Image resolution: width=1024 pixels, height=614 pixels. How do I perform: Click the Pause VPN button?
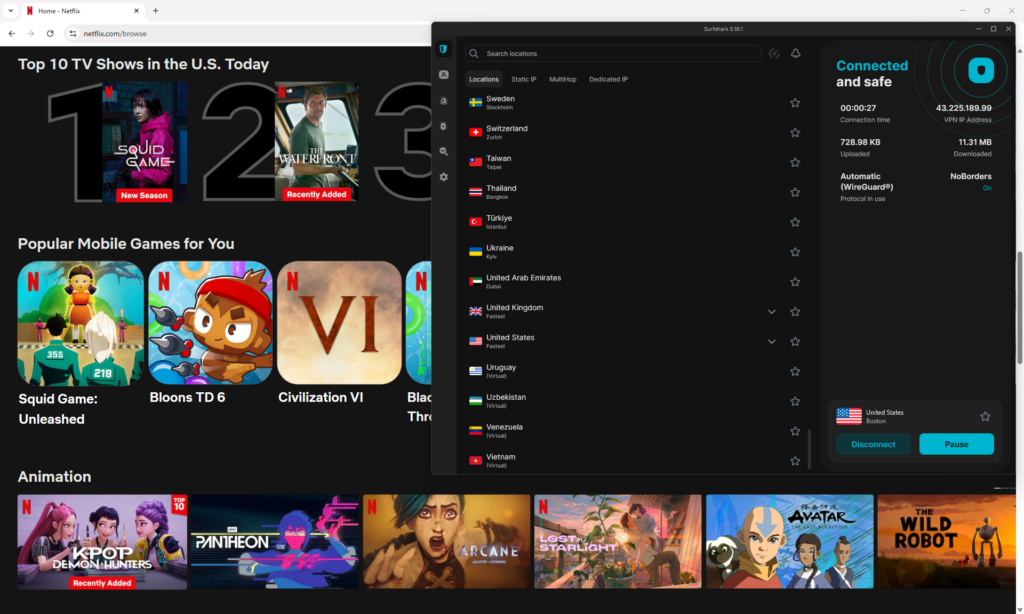[x=956, y=444]
